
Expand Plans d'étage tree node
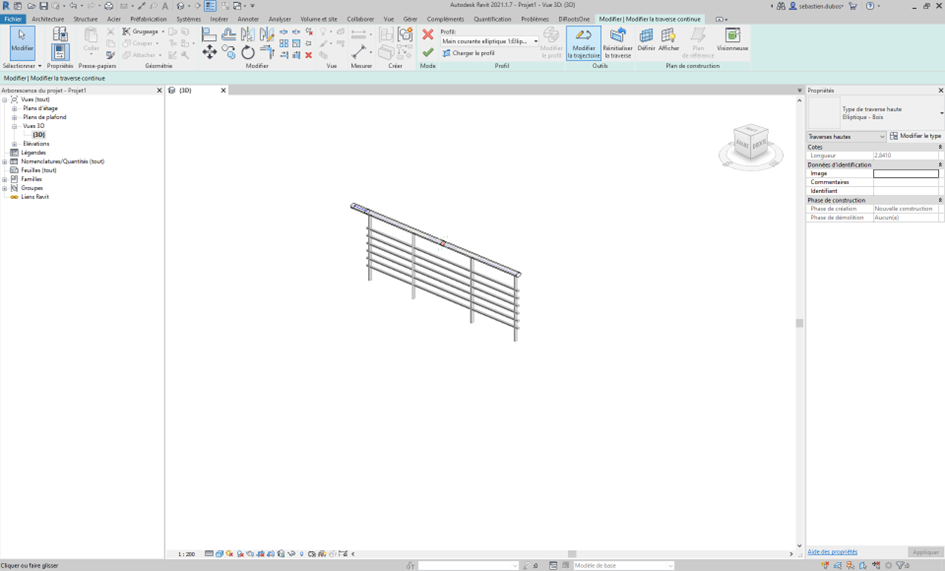(x=14, y=109)
